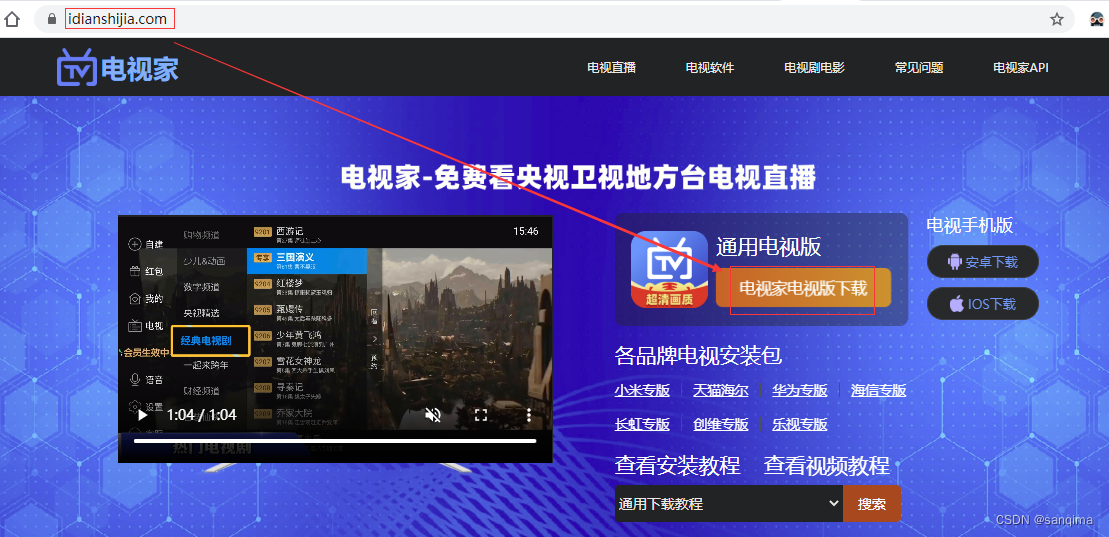Open the 电视软件 nav item

[x=710, y=68]
